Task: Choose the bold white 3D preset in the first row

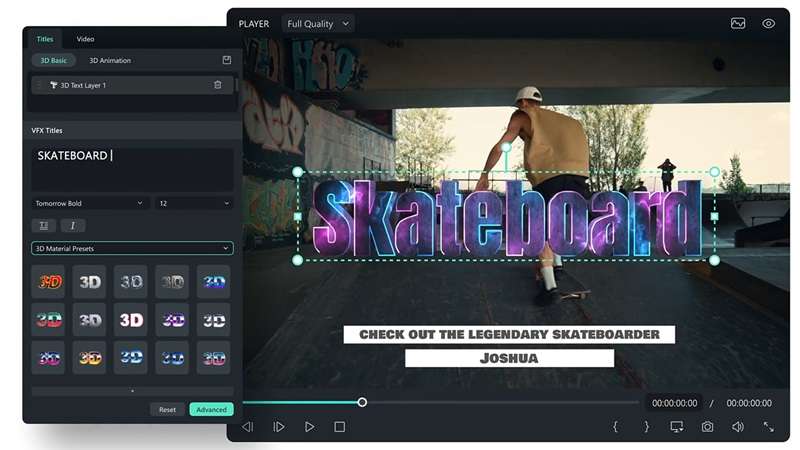Action: pyautogui.click(x=90, y=282)
